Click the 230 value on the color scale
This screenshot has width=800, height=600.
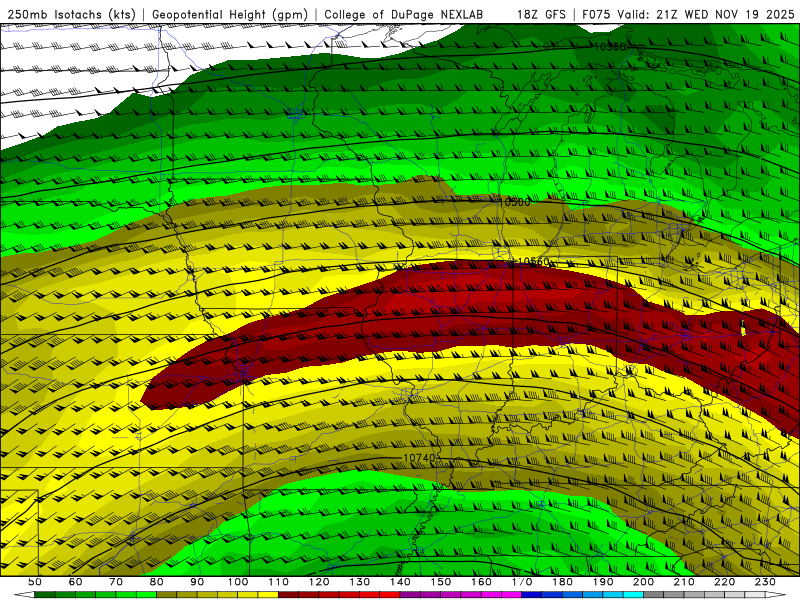coord(765,582)
